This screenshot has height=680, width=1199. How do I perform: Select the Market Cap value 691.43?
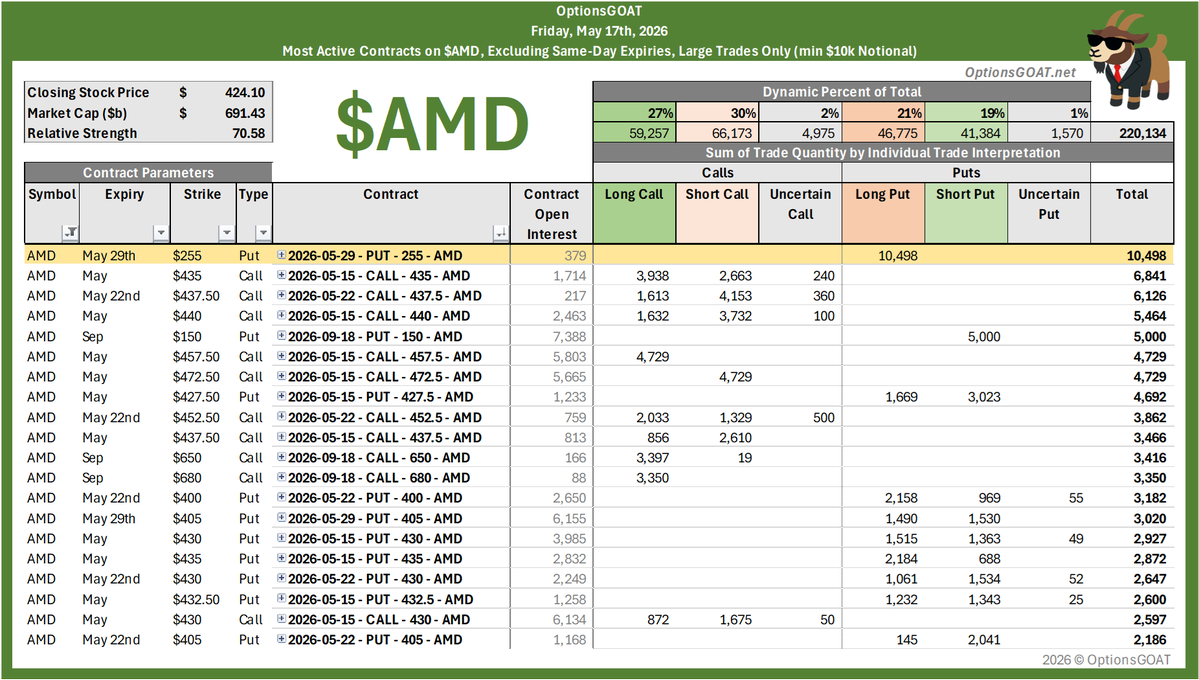pos(245,113)
